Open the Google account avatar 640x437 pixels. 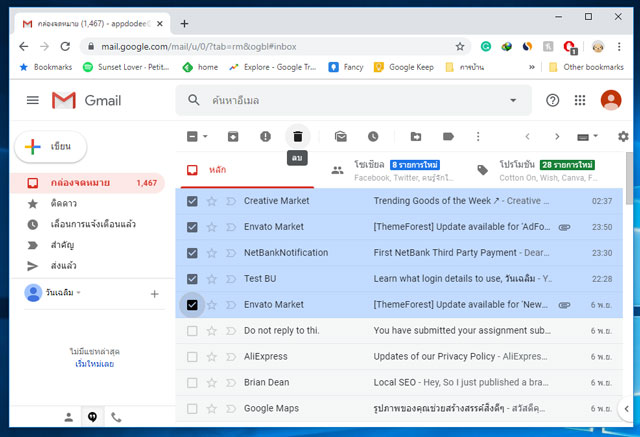click(611, 100)
